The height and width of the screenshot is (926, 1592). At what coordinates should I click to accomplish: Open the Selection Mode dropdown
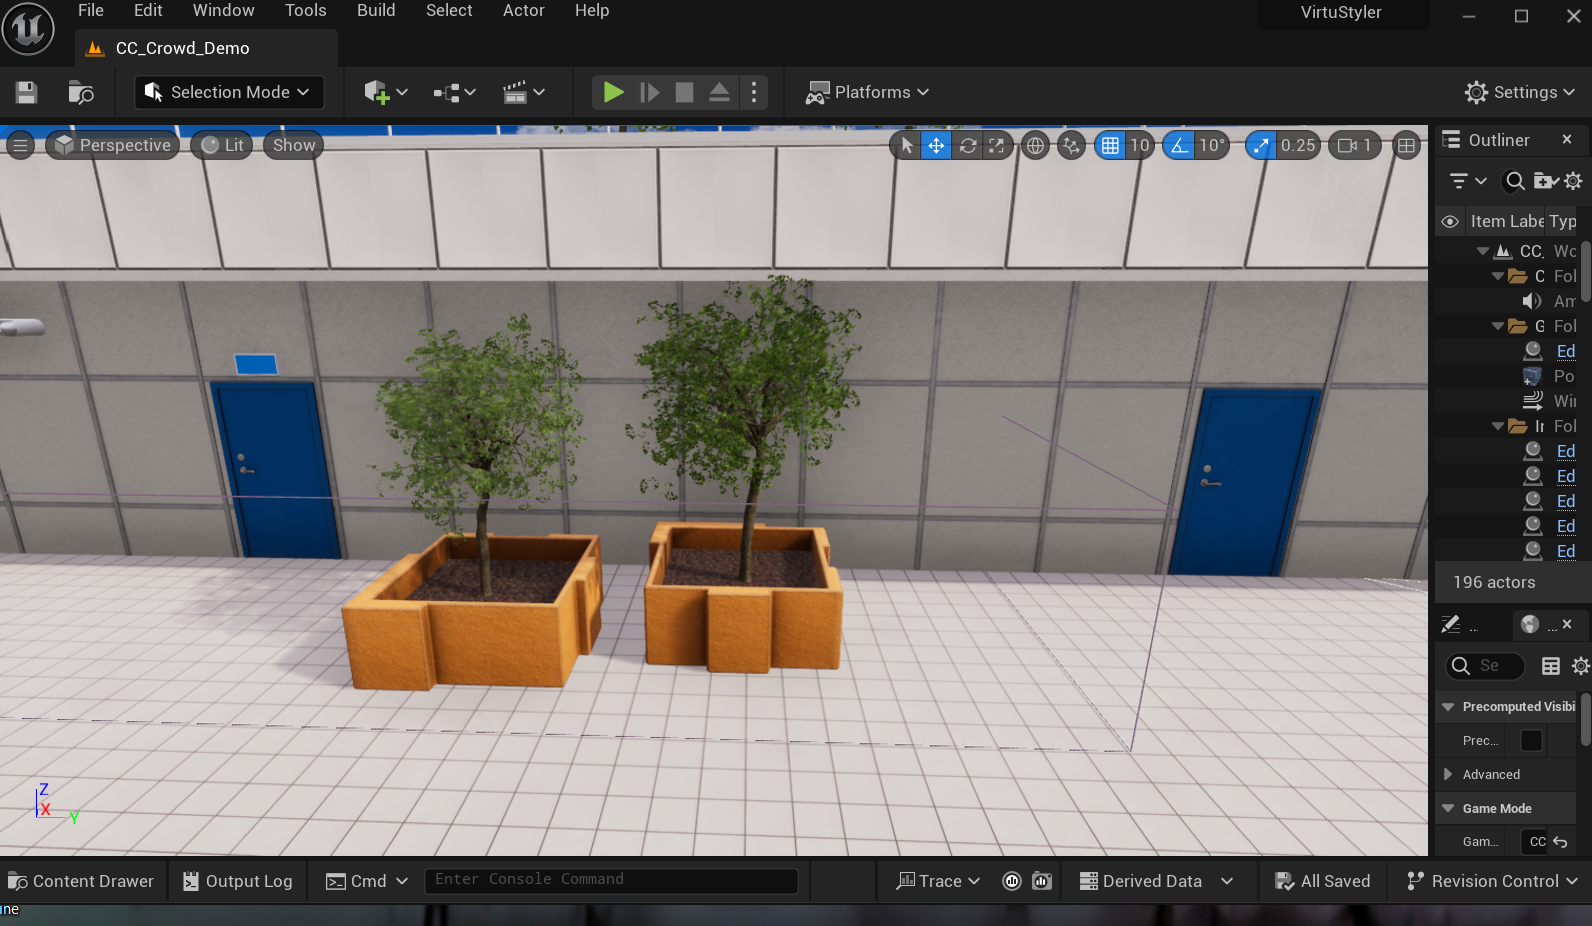coord(229,92)
